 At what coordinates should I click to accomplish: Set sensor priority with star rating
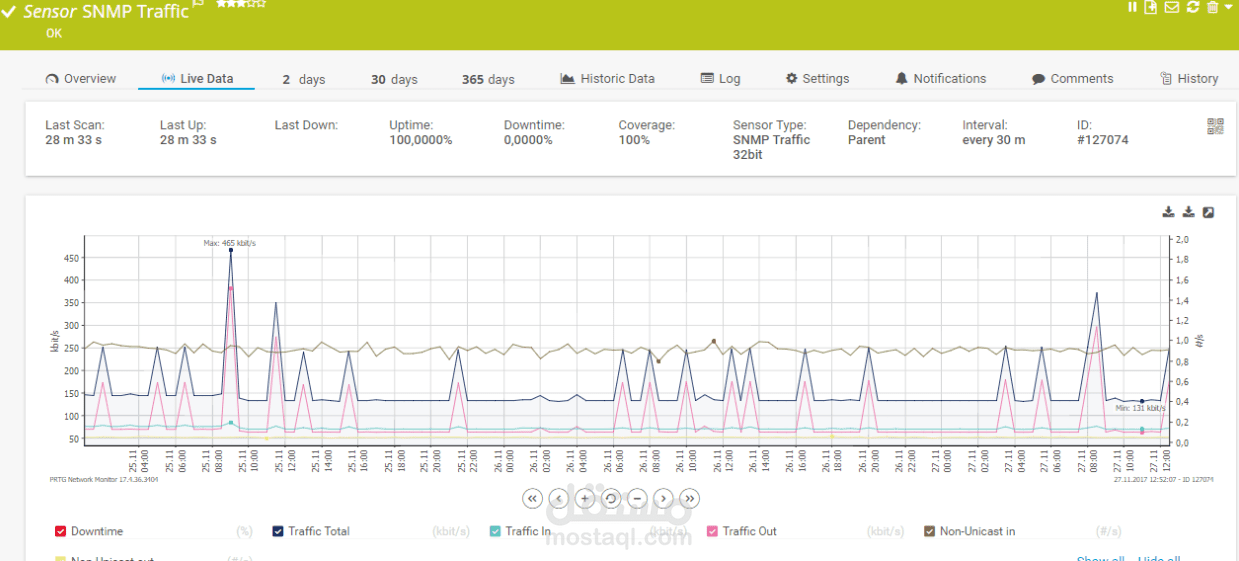point(241,4)
